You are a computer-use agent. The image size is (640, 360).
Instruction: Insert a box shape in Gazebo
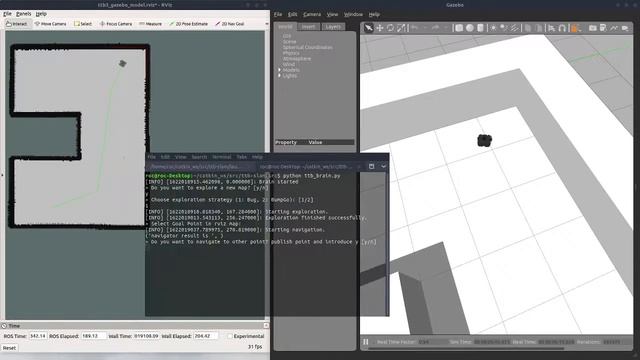[x=459, y=28]
